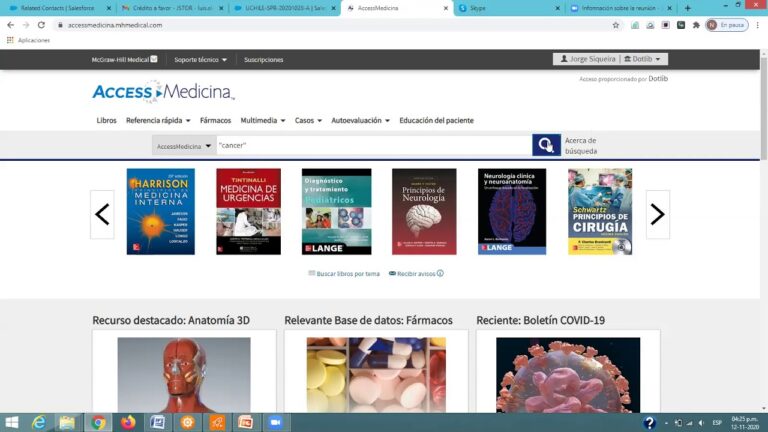
Task: Bookmark page with the star icon
Action: coord(616,25)
